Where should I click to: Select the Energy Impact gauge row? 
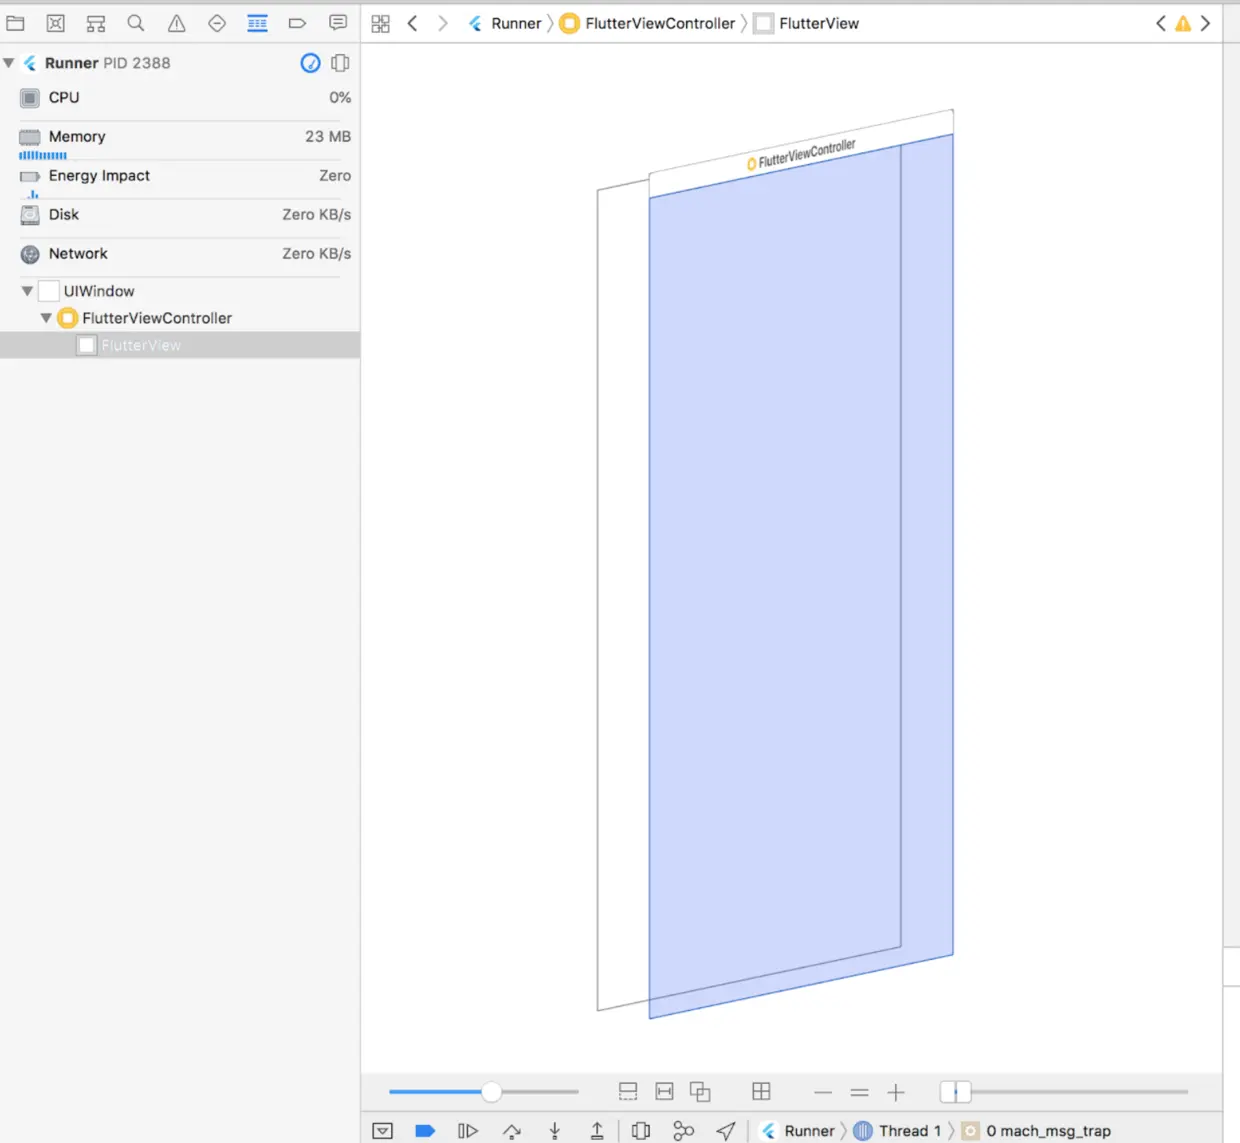180,179
